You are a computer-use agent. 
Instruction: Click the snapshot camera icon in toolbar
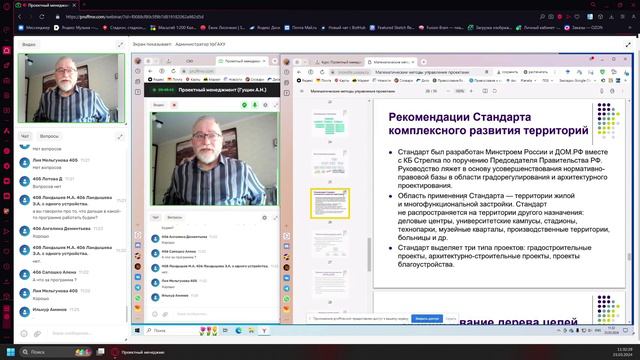coord(551,17)
